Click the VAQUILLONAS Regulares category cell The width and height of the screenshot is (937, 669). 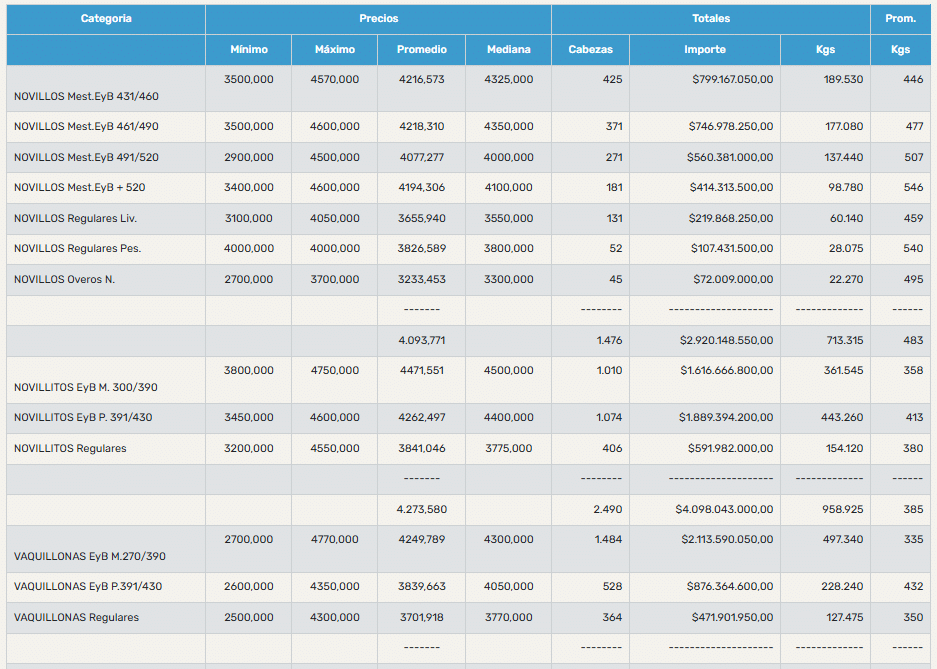coord(76,618)
